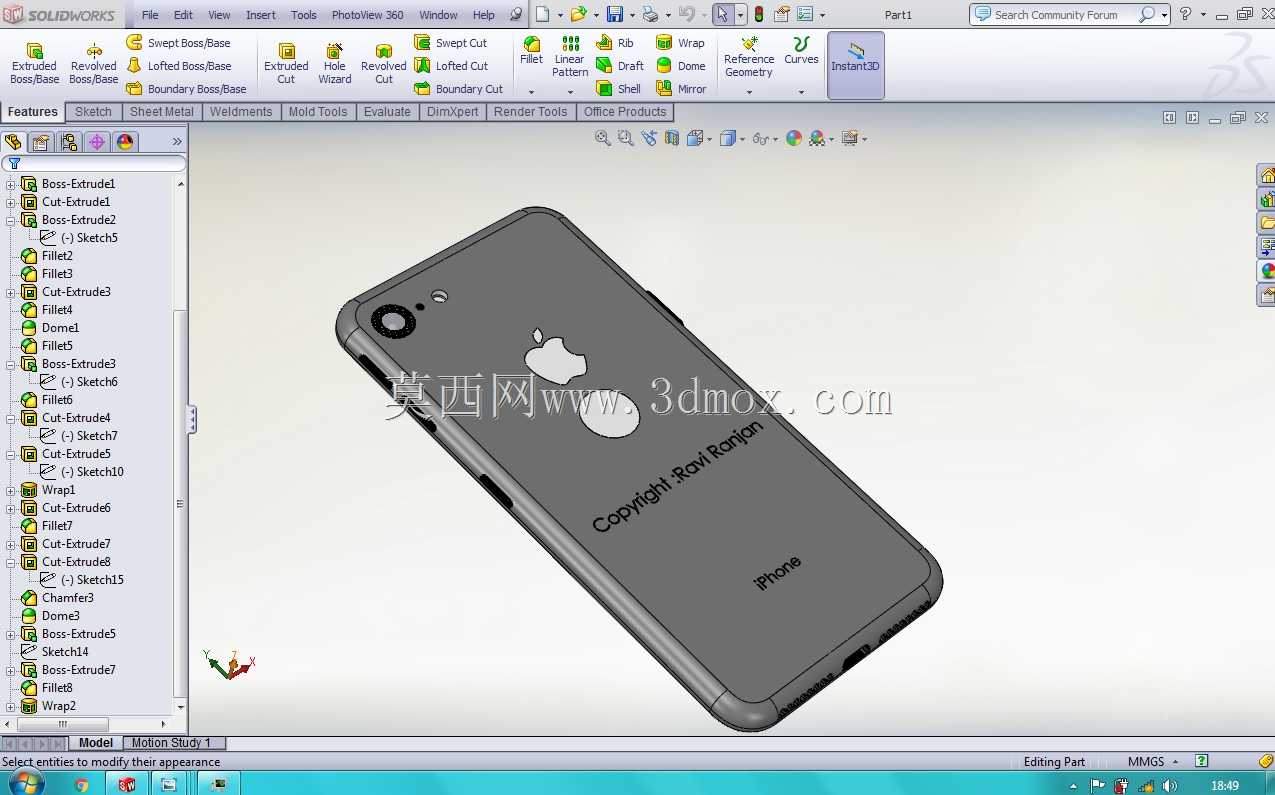Click the Zoom to Area icon

pyautogui.click(x=625, y=139)
